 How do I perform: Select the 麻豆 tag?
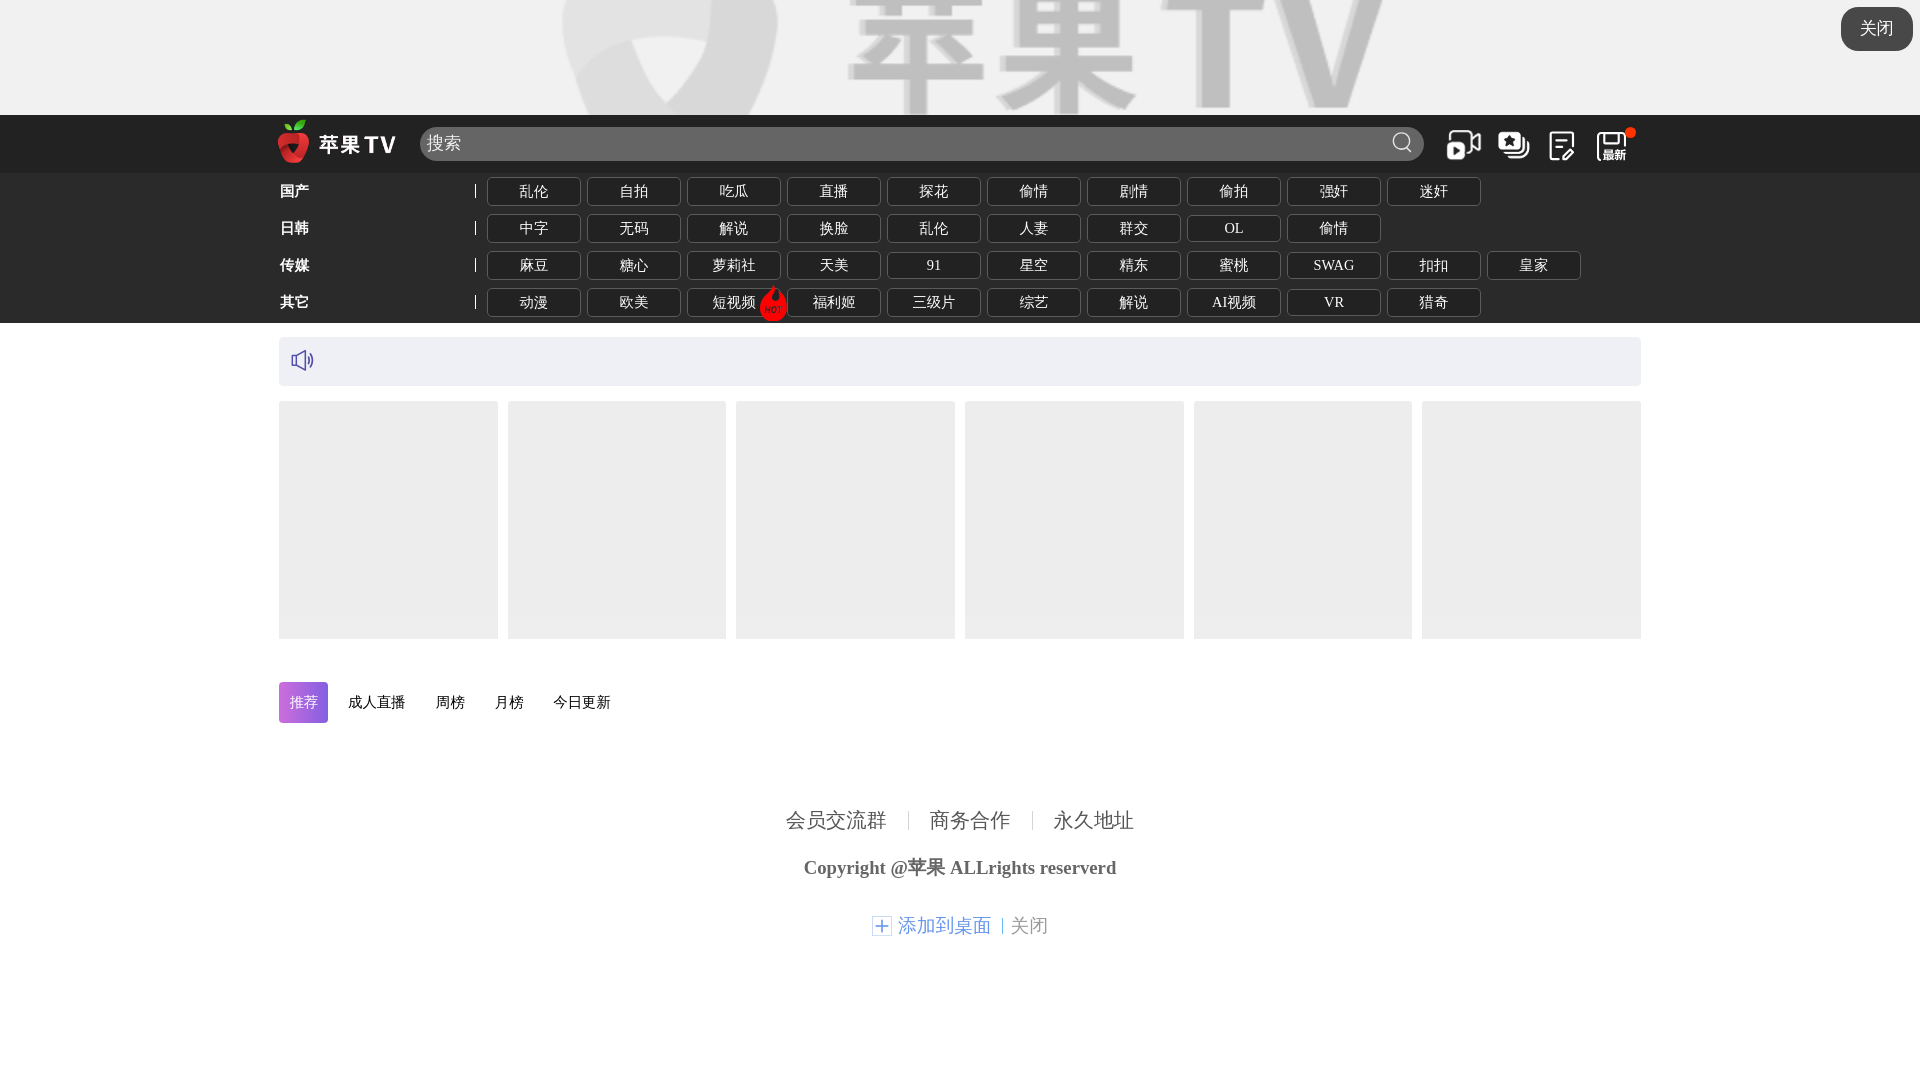(534, 266)
